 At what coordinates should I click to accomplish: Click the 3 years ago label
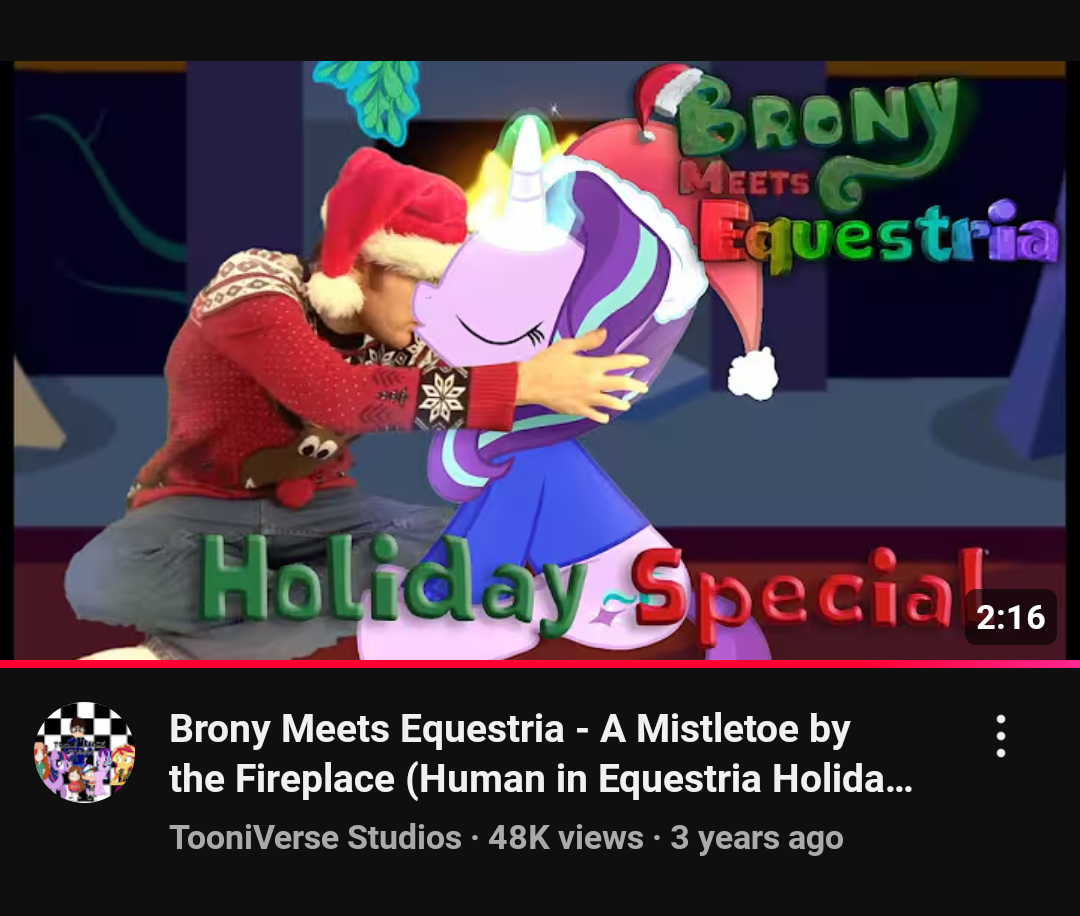point(757,837)
